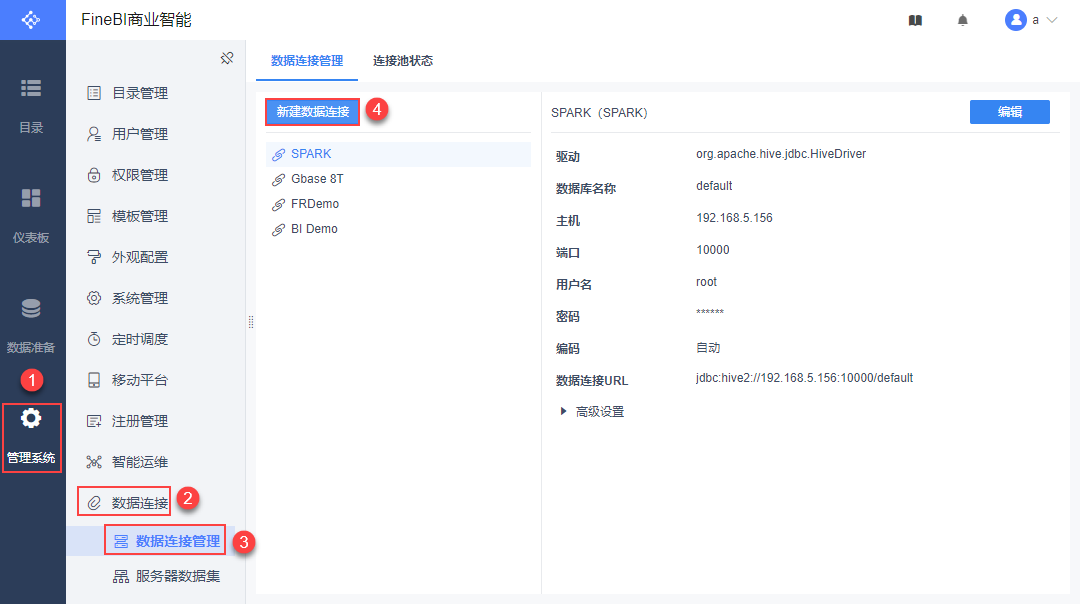Screen dimensions: 1080x604
Task: Open the 目录 directory sidebar icon
Action: (x=31, y=88)
